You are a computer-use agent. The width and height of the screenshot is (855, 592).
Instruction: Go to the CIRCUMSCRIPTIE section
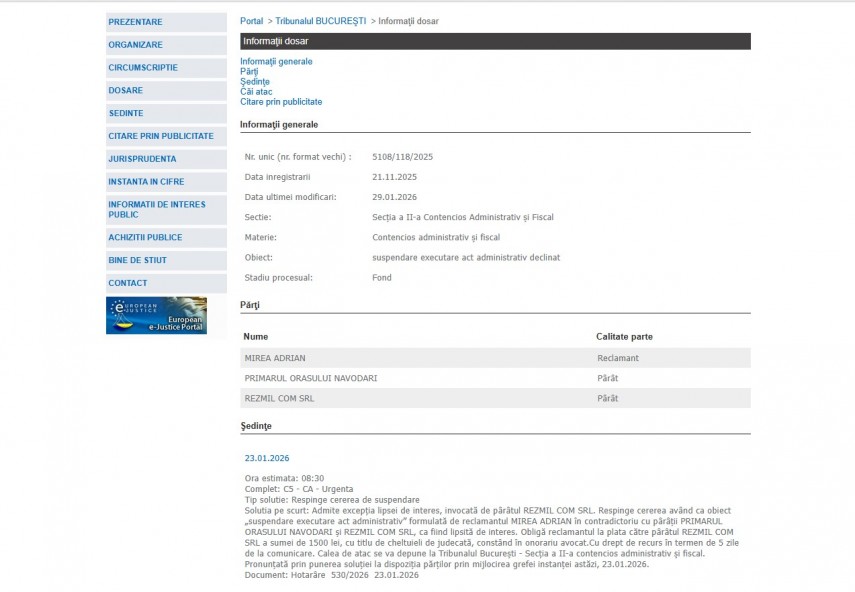[x=143, y=68]
